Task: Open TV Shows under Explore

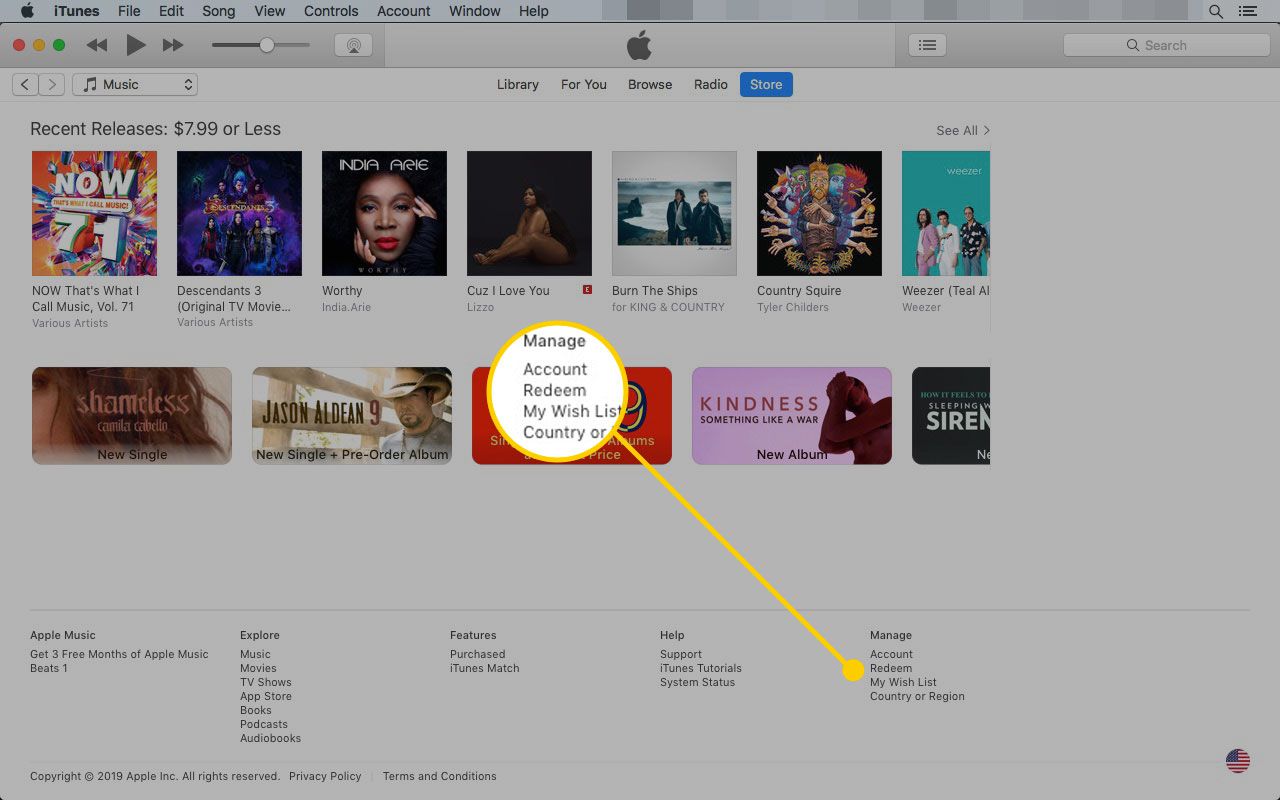Action: coord(266,682)
